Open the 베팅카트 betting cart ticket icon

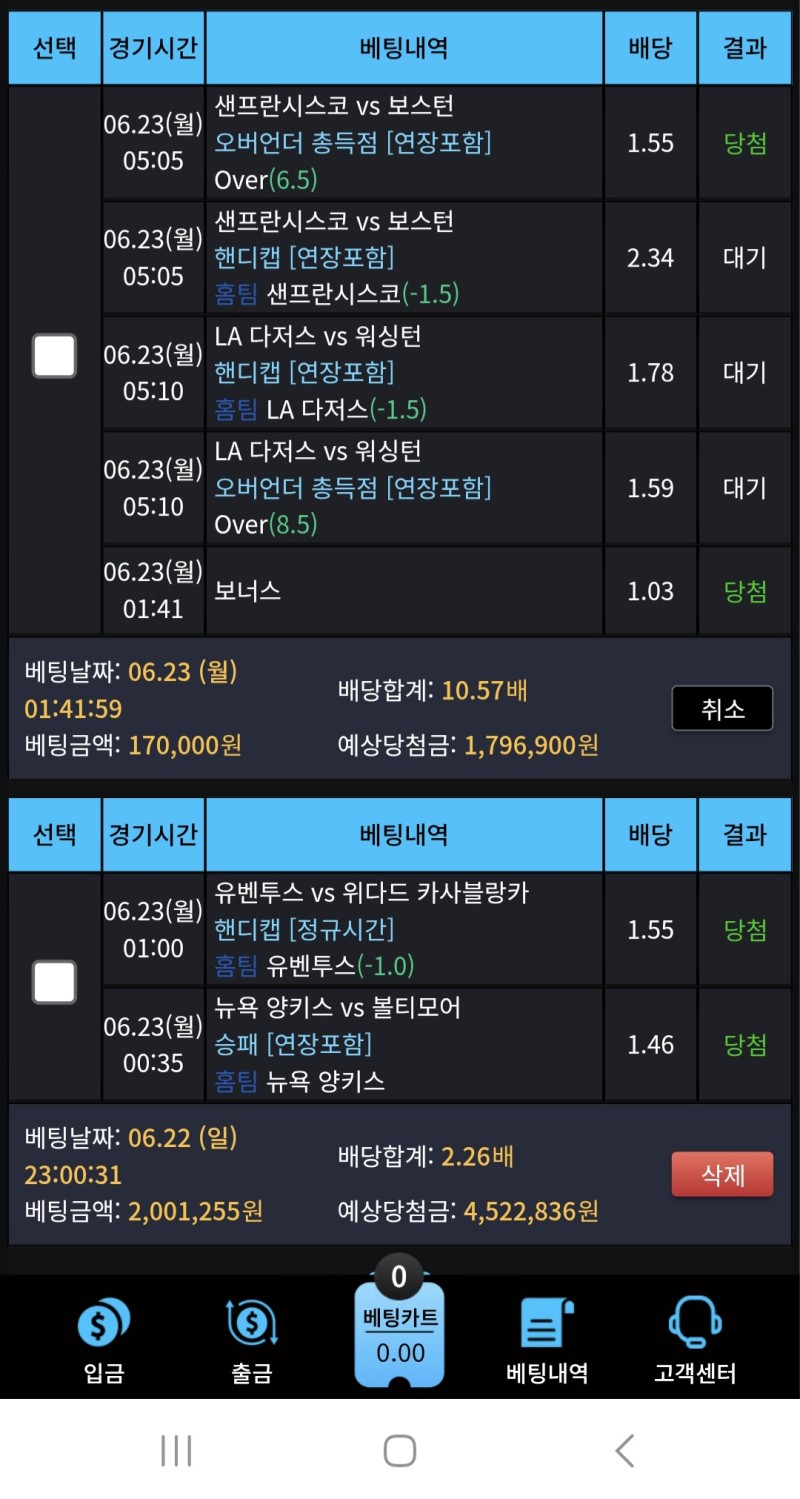399,1338
